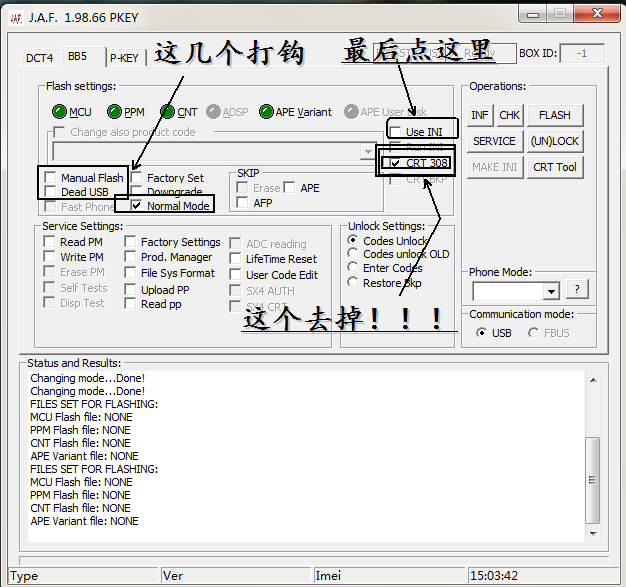Viewport: 626px width, 587px height.
Task: Enable the Upload PP checkbox
Action: pos(130,289)
